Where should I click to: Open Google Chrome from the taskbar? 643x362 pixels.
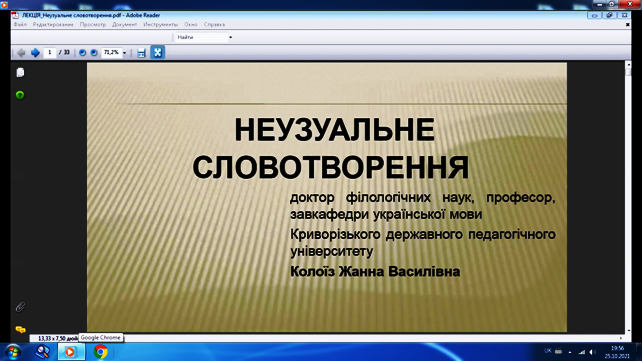100,352
